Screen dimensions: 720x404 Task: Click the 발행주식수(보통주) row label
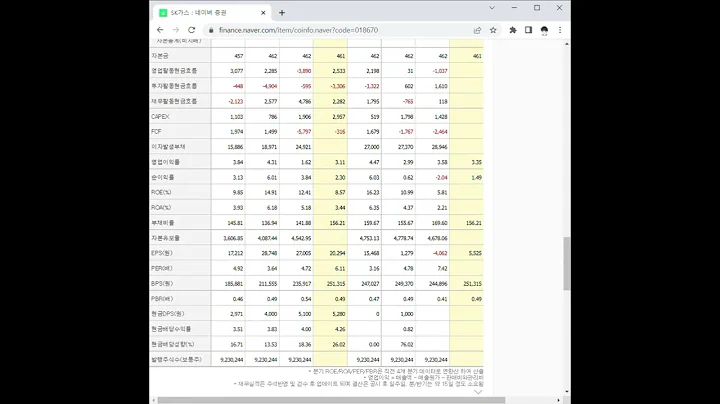click(x=176, y=359)
